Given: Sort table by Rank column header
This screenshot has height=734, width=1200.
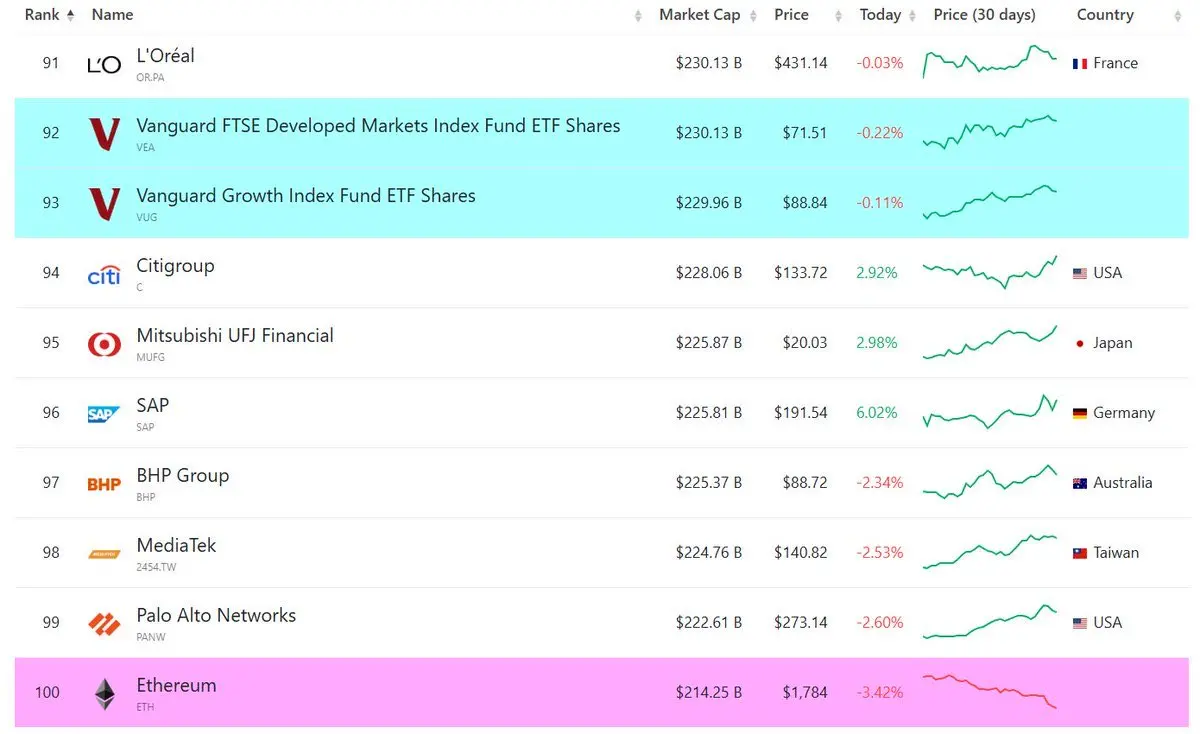Looking at the screenshot, I should click(49, 15).
